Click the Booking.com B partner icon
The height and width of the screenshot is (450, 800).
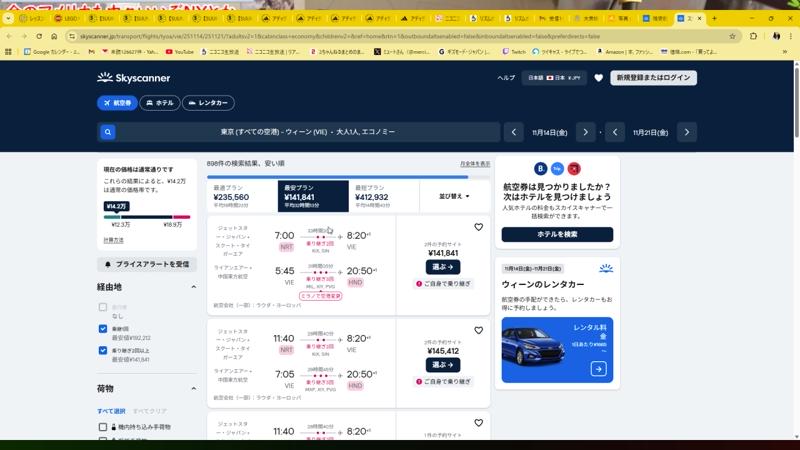pyautogui.click(x=540, y=168)
